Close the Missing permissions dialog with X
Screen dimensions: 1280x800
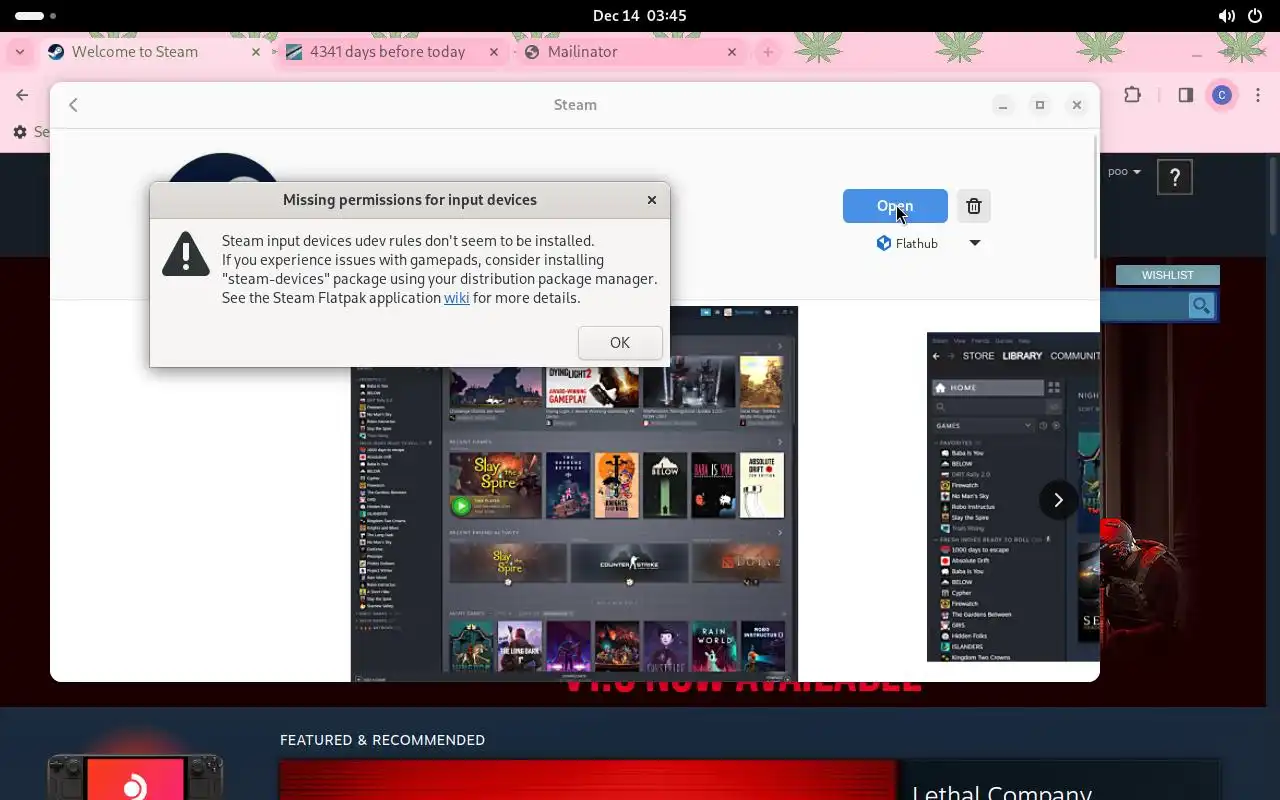652,200
